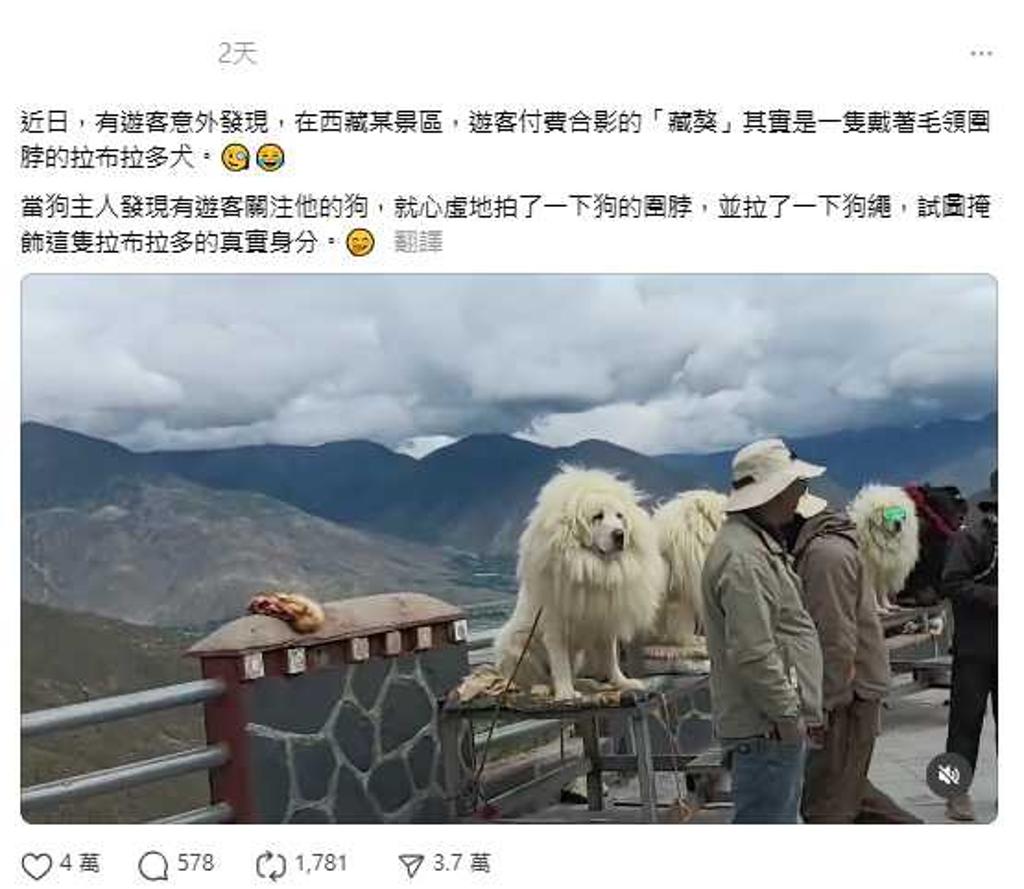The width and height of the screenshot is (1024, 889).
Task: Click the tears-of-joy emoji after 拉布拉多犬
Action: coord(270,157)
